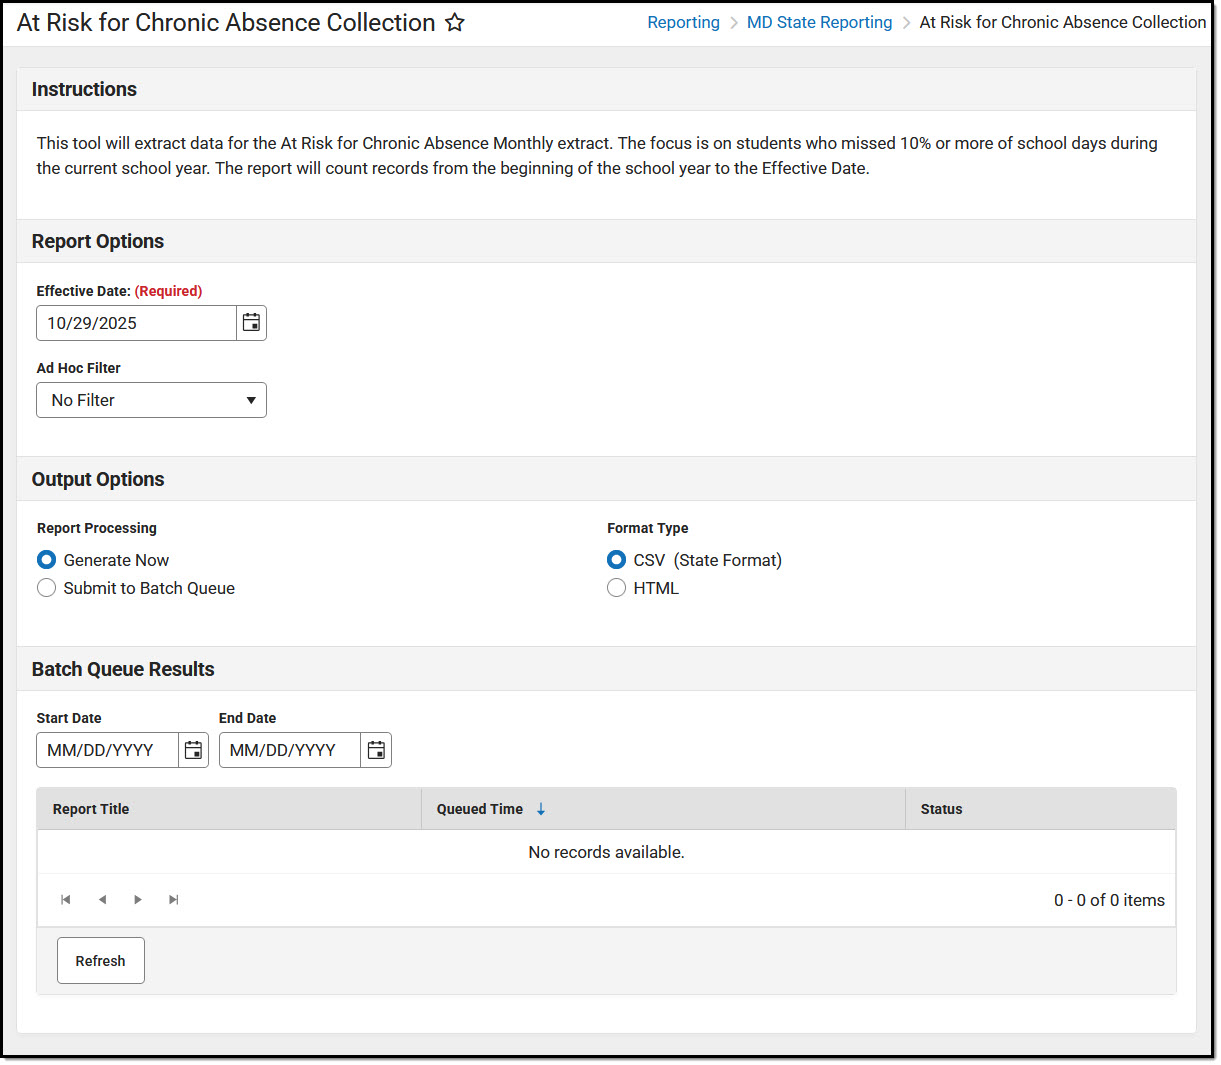This screenshot has width=1221, height=1065.
Task: Click the Report Title column header
Action: 91,808
